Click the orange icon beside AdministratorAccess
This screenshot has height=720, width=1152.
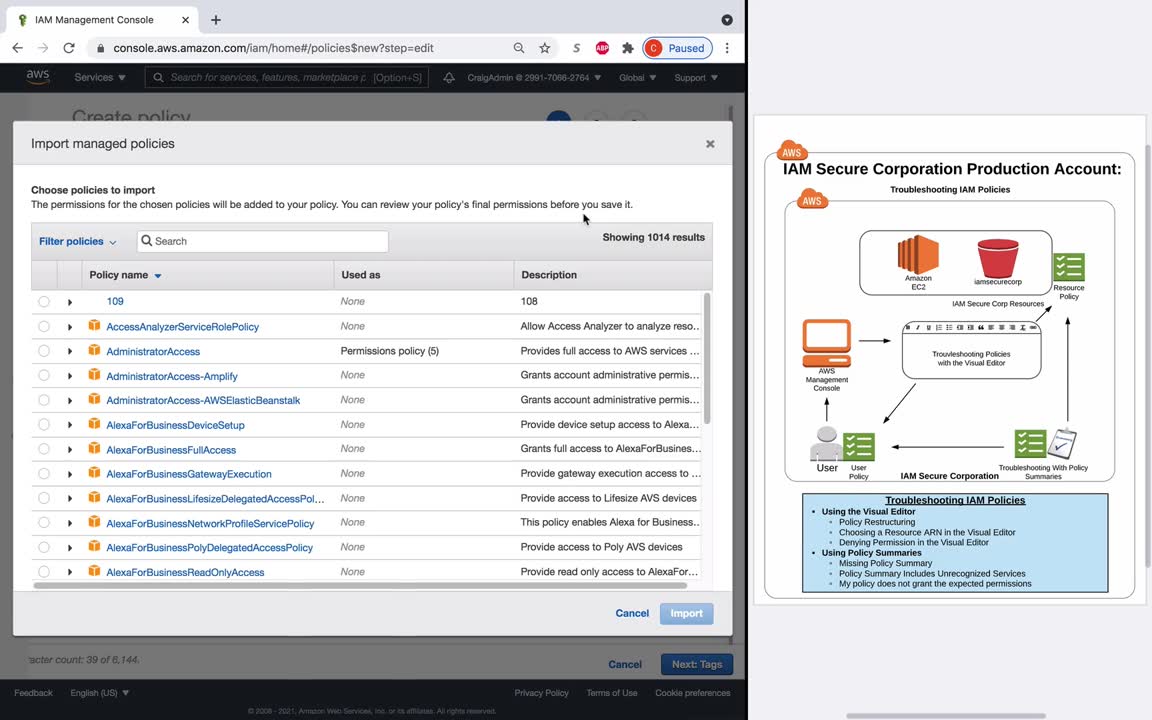pyautogui.click(x=94, y=350)
